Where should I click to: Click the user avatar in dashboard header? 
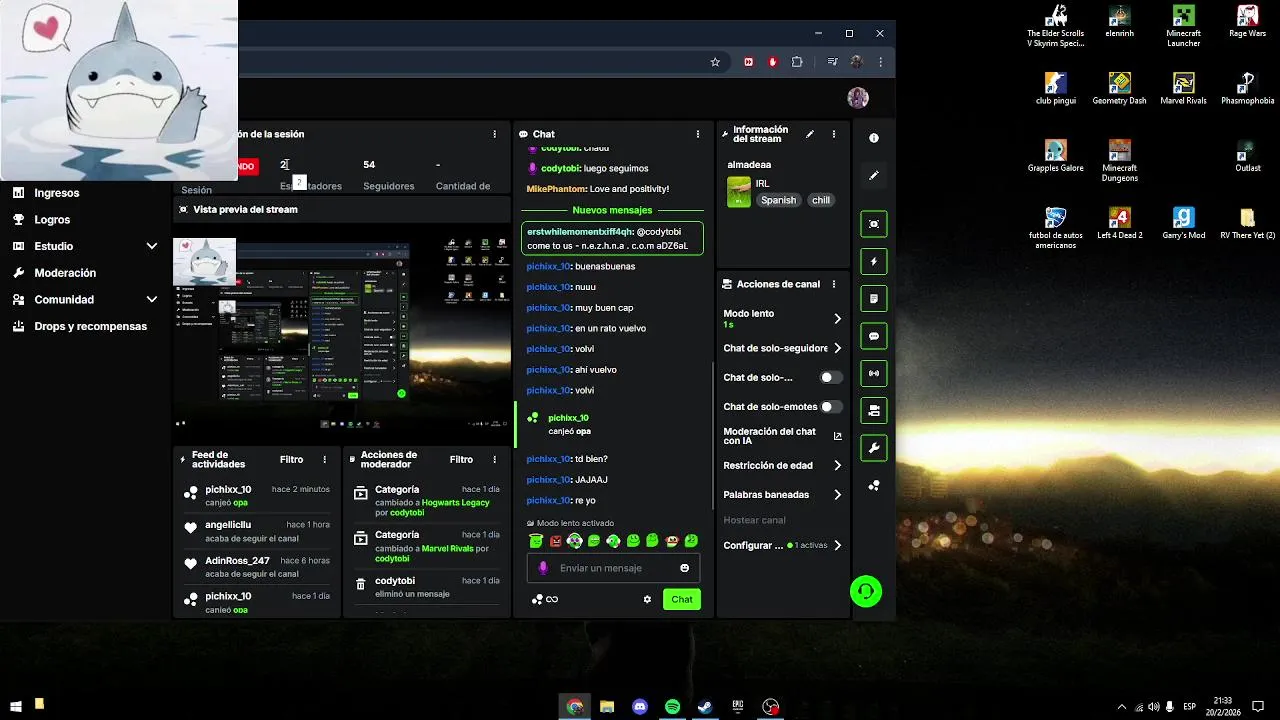[858, 97]
